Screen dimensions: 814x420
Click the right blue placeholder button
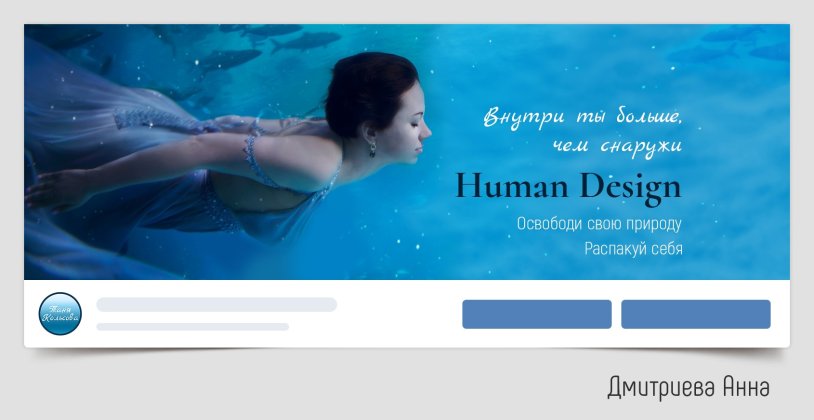[696, 314]
